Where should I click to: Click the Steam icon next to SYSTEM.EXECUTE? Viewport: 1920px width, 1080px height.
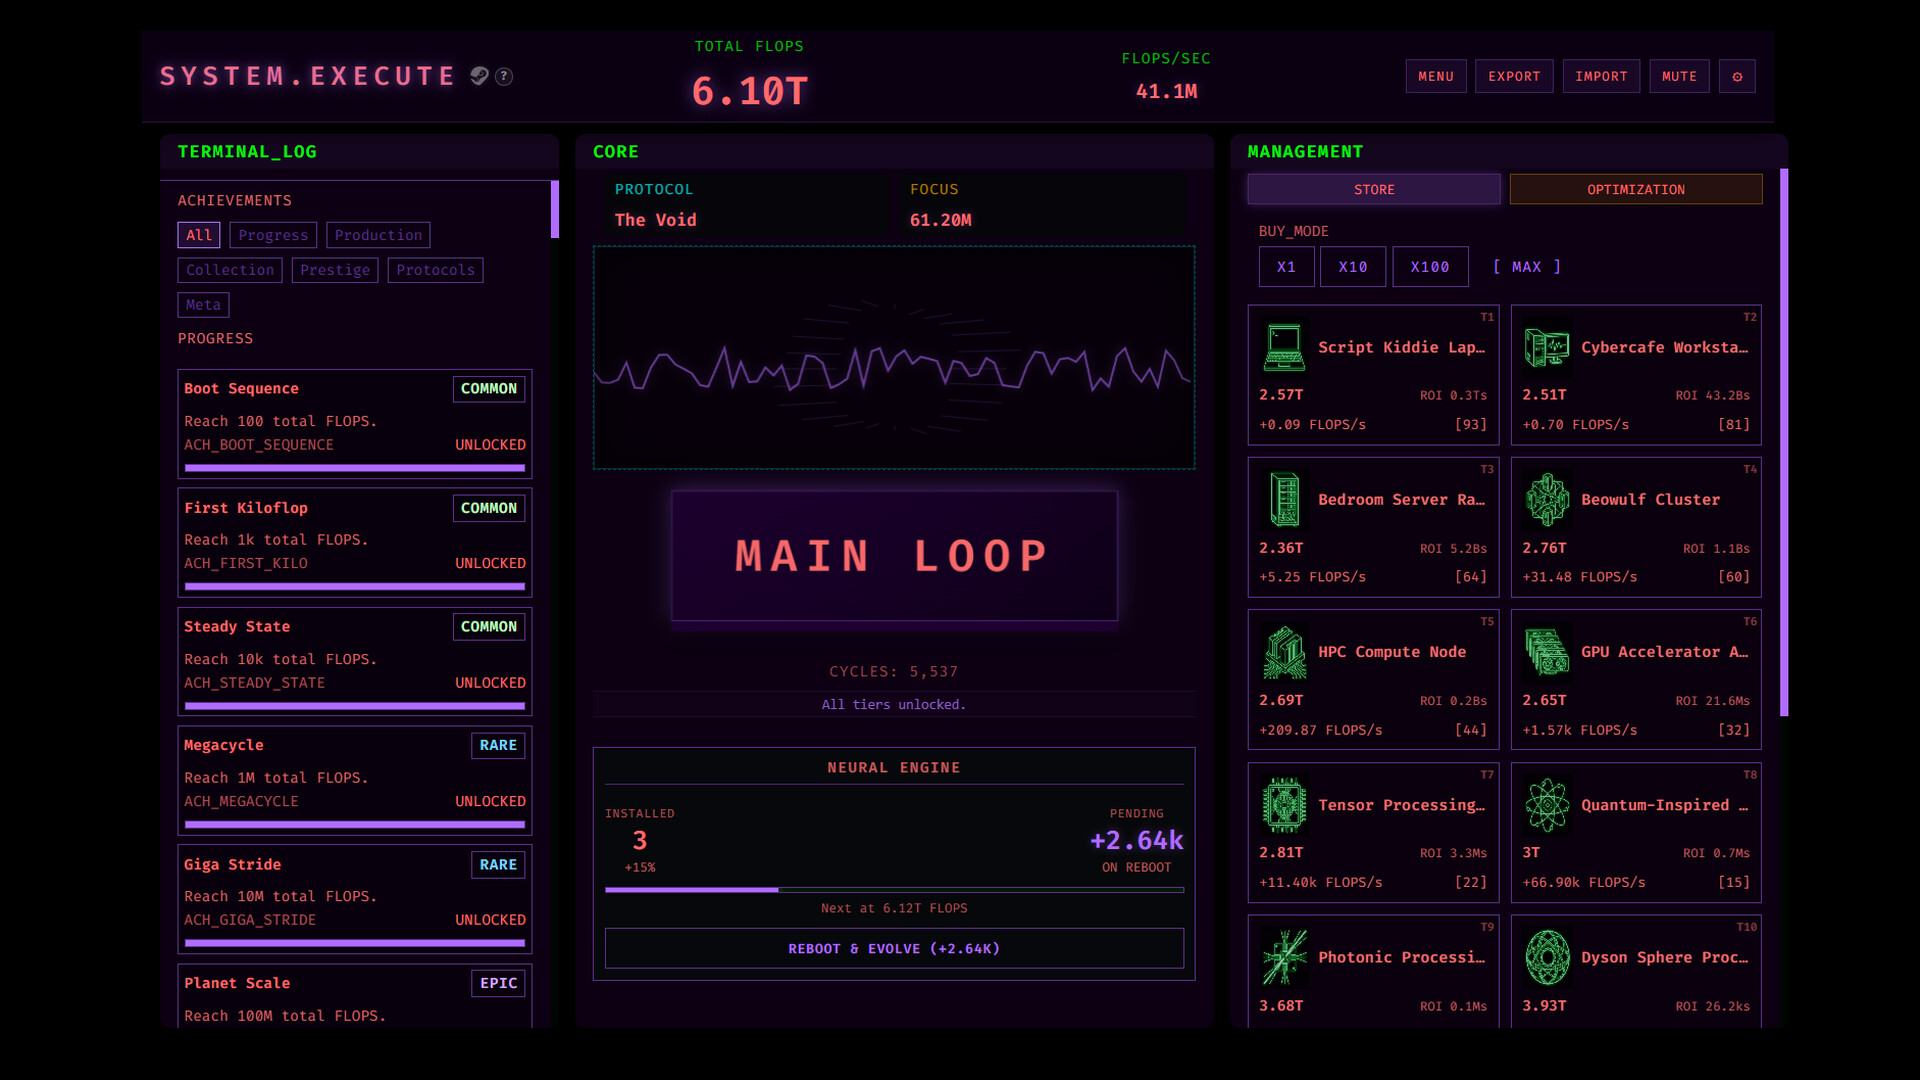point(480,76)
